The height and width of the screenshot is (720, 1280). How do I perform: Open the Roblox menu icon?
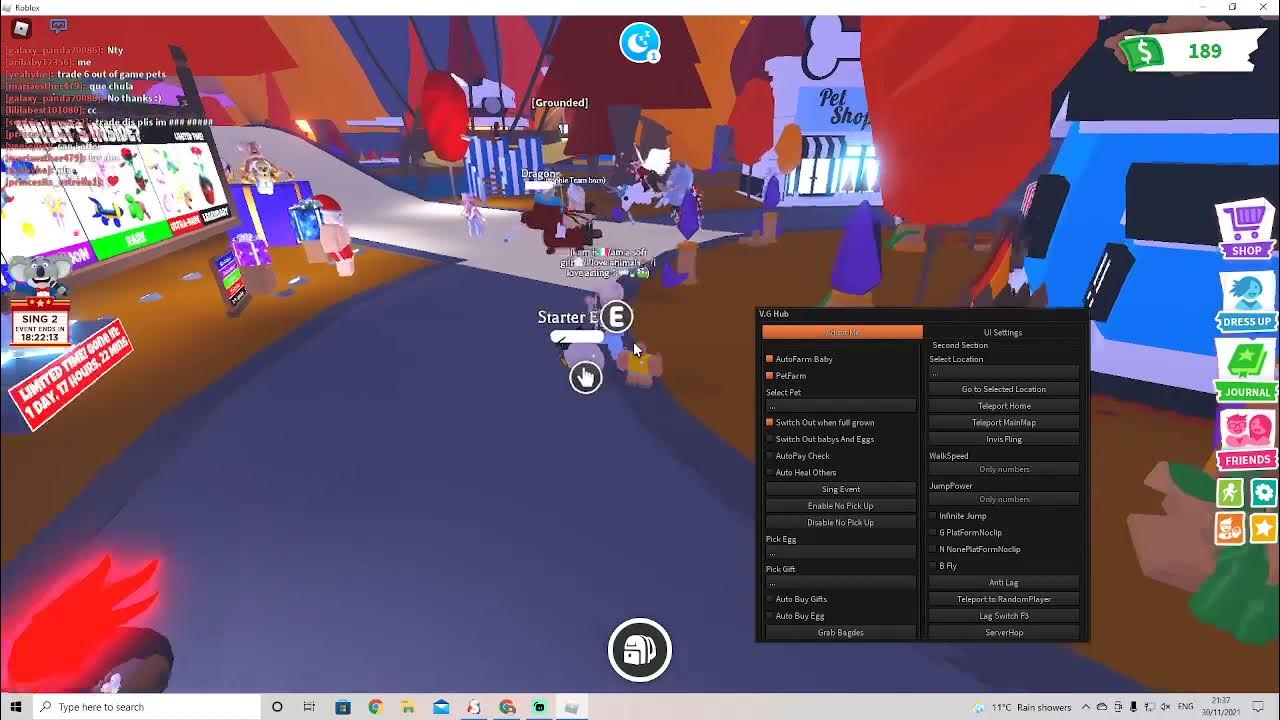[22, 27]
